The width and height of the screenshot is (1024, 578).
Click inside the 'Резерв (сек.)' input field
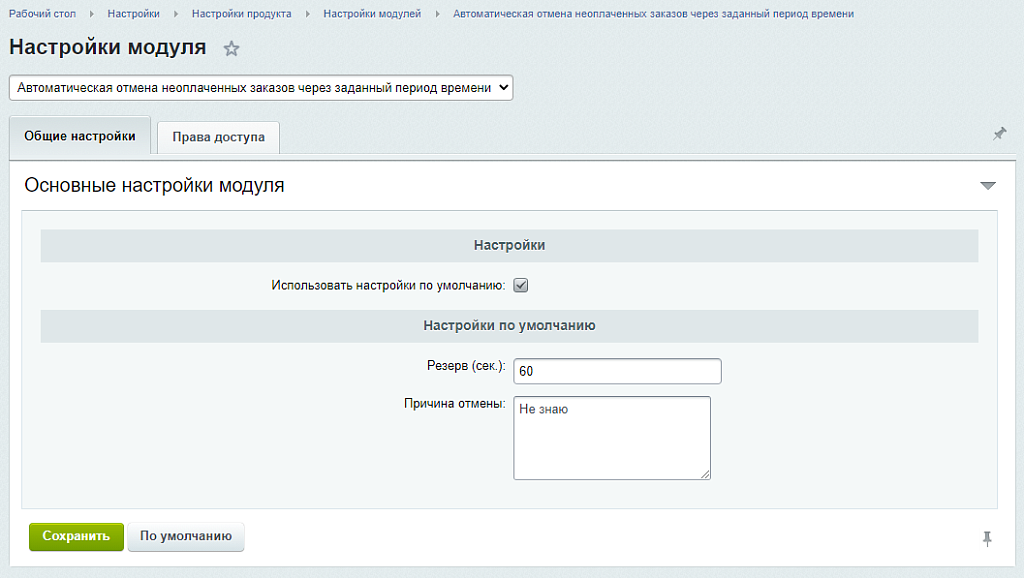[617, 370]
